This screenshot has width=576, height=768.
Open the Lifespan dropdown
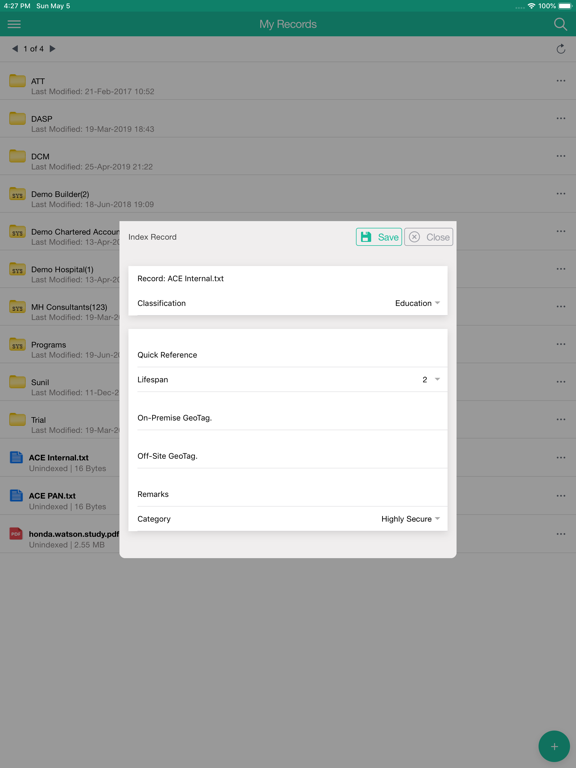(x=431, y=380)
